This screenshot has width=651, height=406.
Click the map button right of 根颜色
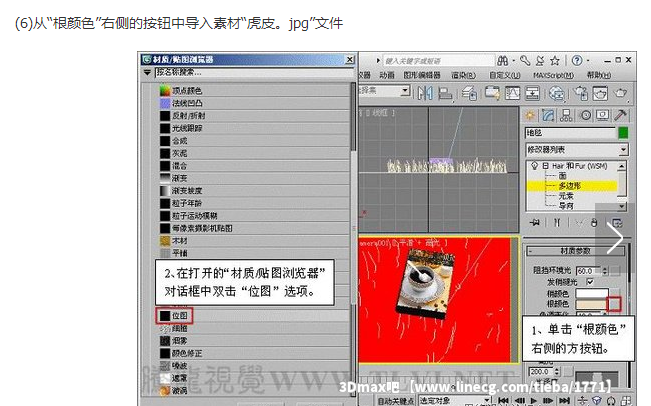(x=614, y=304)
